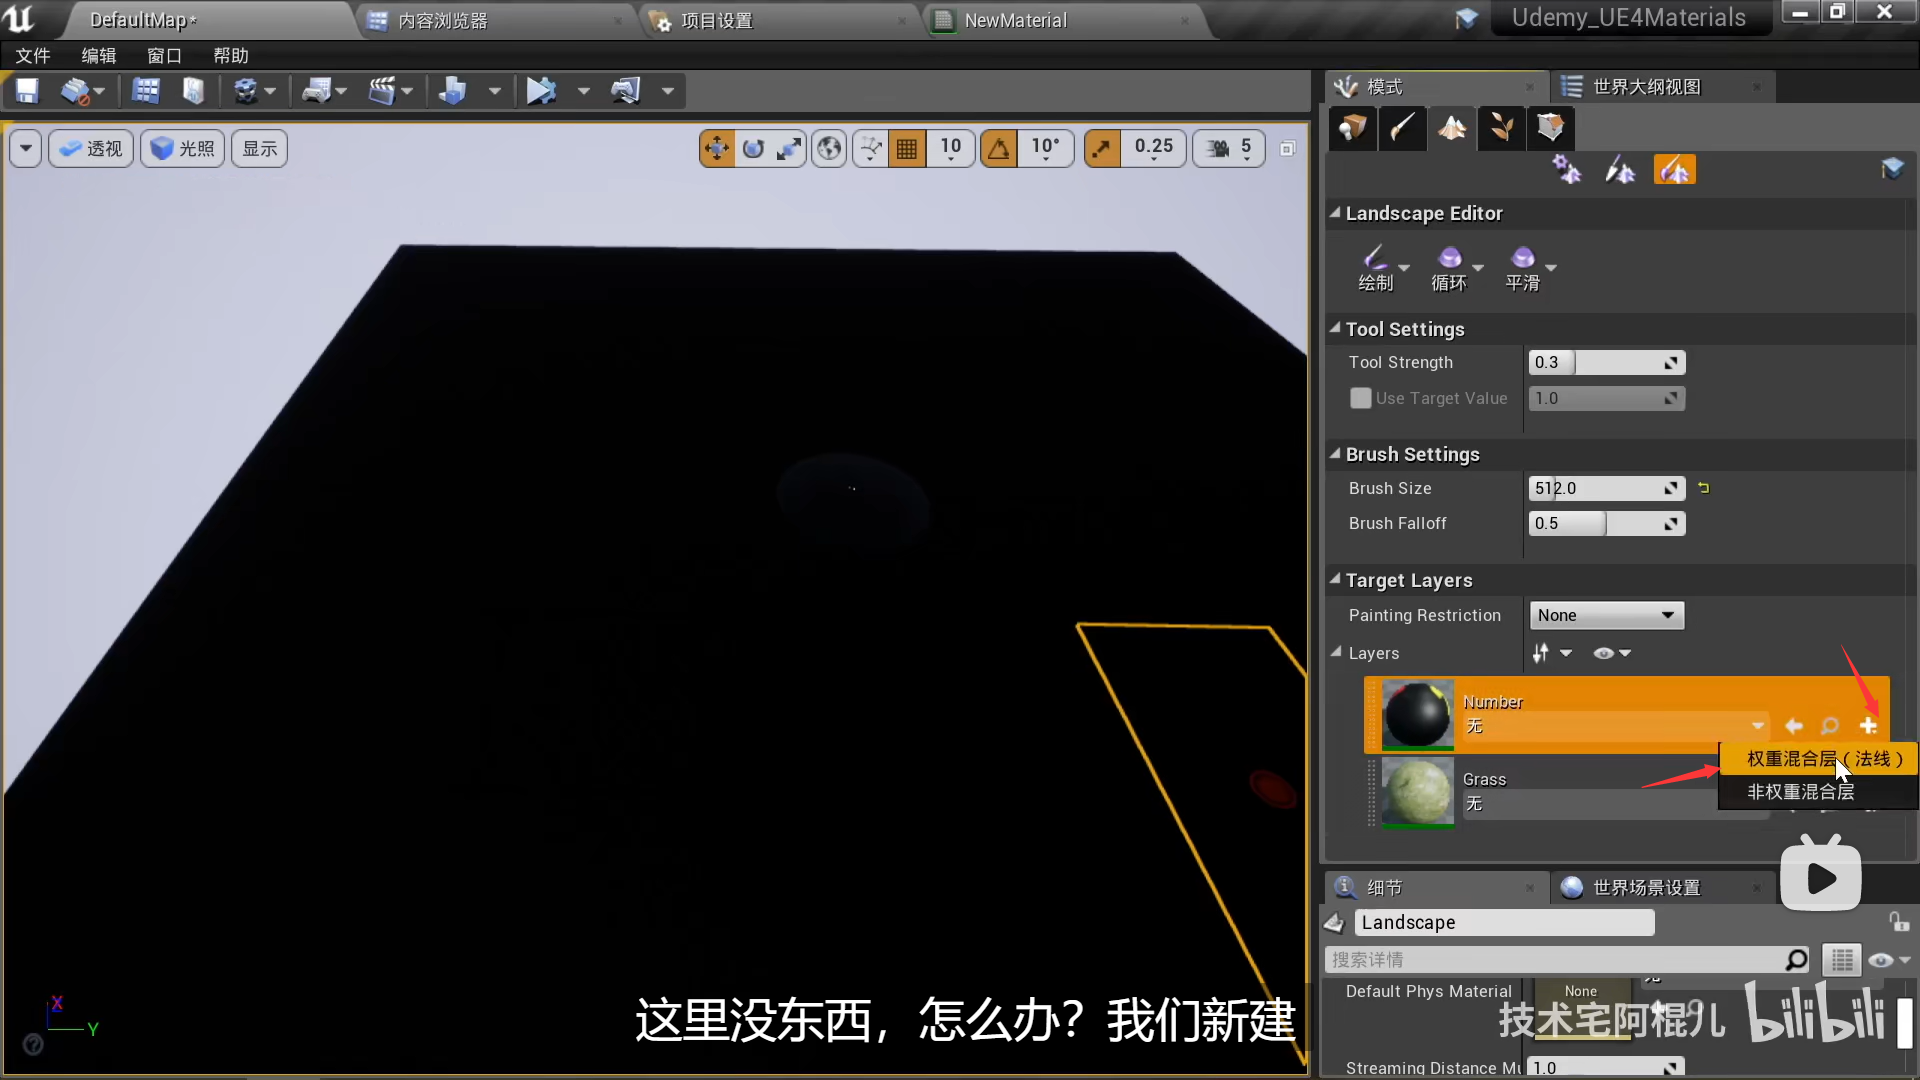Screen dimensions: 1920x1080
Task: Switch to the 项目设置 tab
Action: [x=716, y=21]
